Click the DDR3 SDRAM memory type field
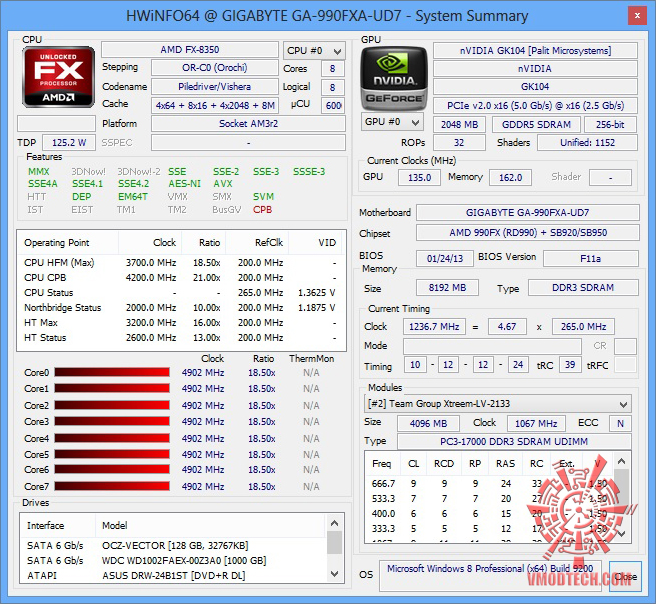The height and width of the screenshot is (604, 656). 583,288
